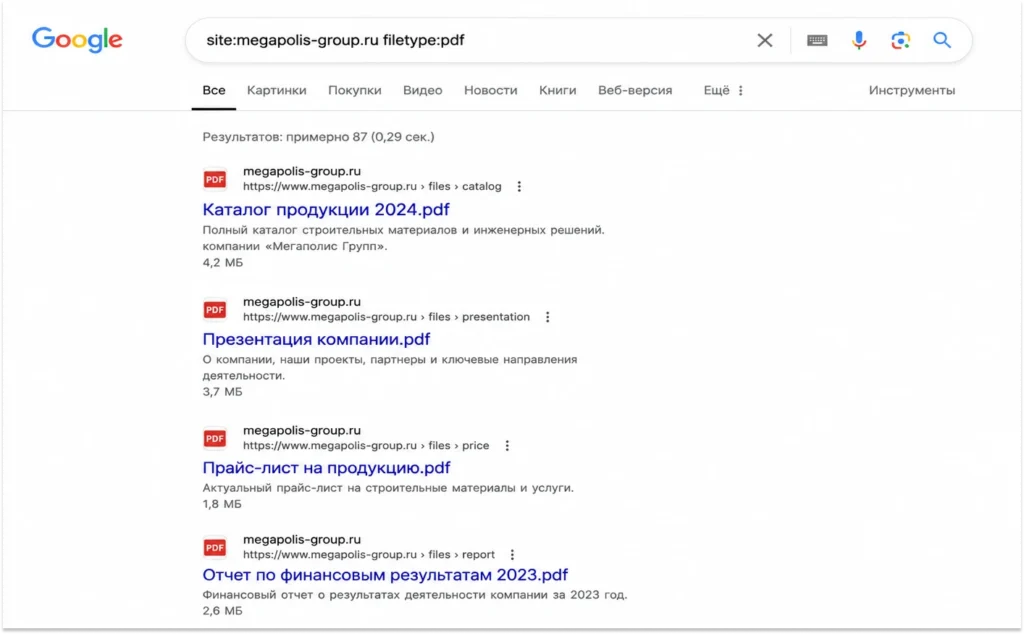Open Отчет по финансовым результатам 2023.pdf link
Screen dimensions: 1024x634
click(385, 575)
